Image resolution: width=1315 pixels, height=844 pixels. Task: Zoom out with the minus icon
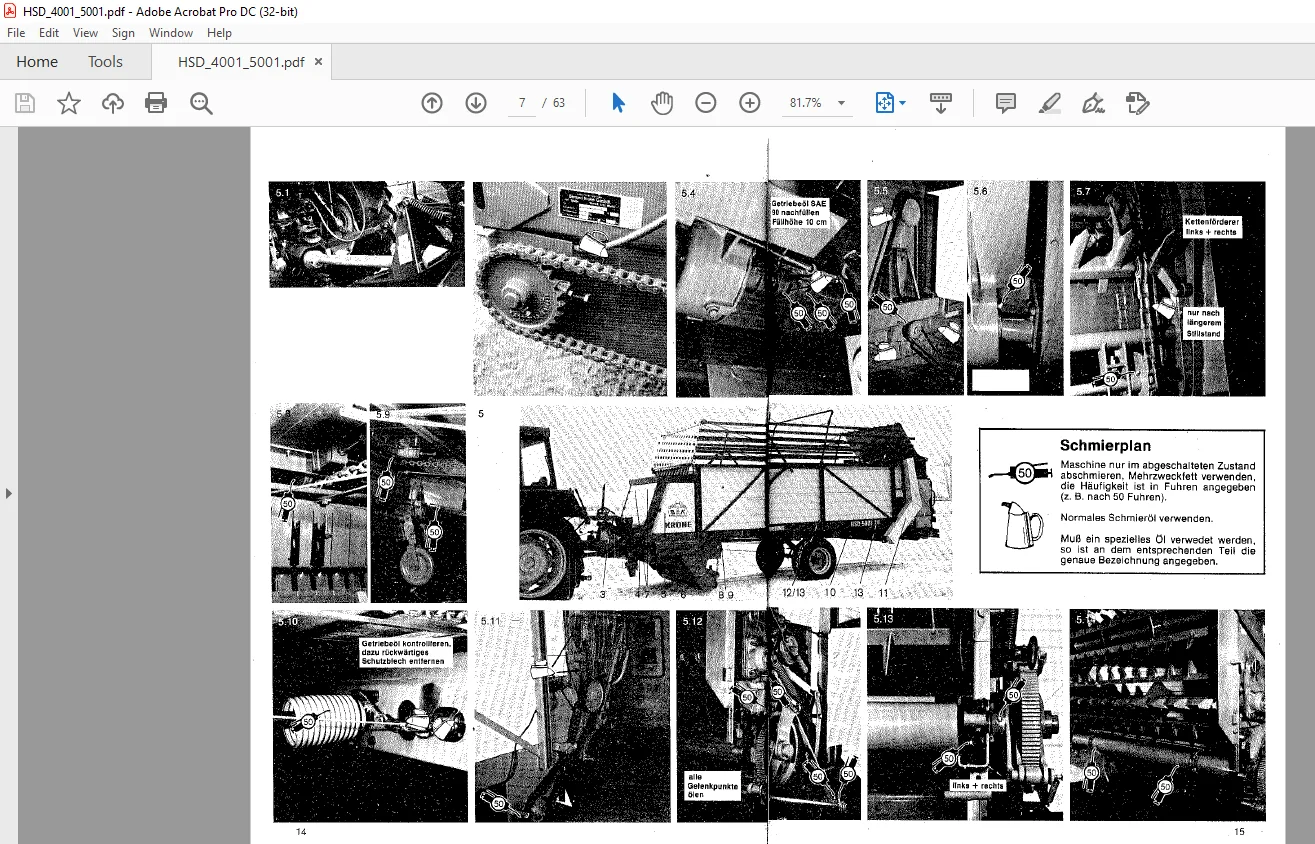coord(706,103)
